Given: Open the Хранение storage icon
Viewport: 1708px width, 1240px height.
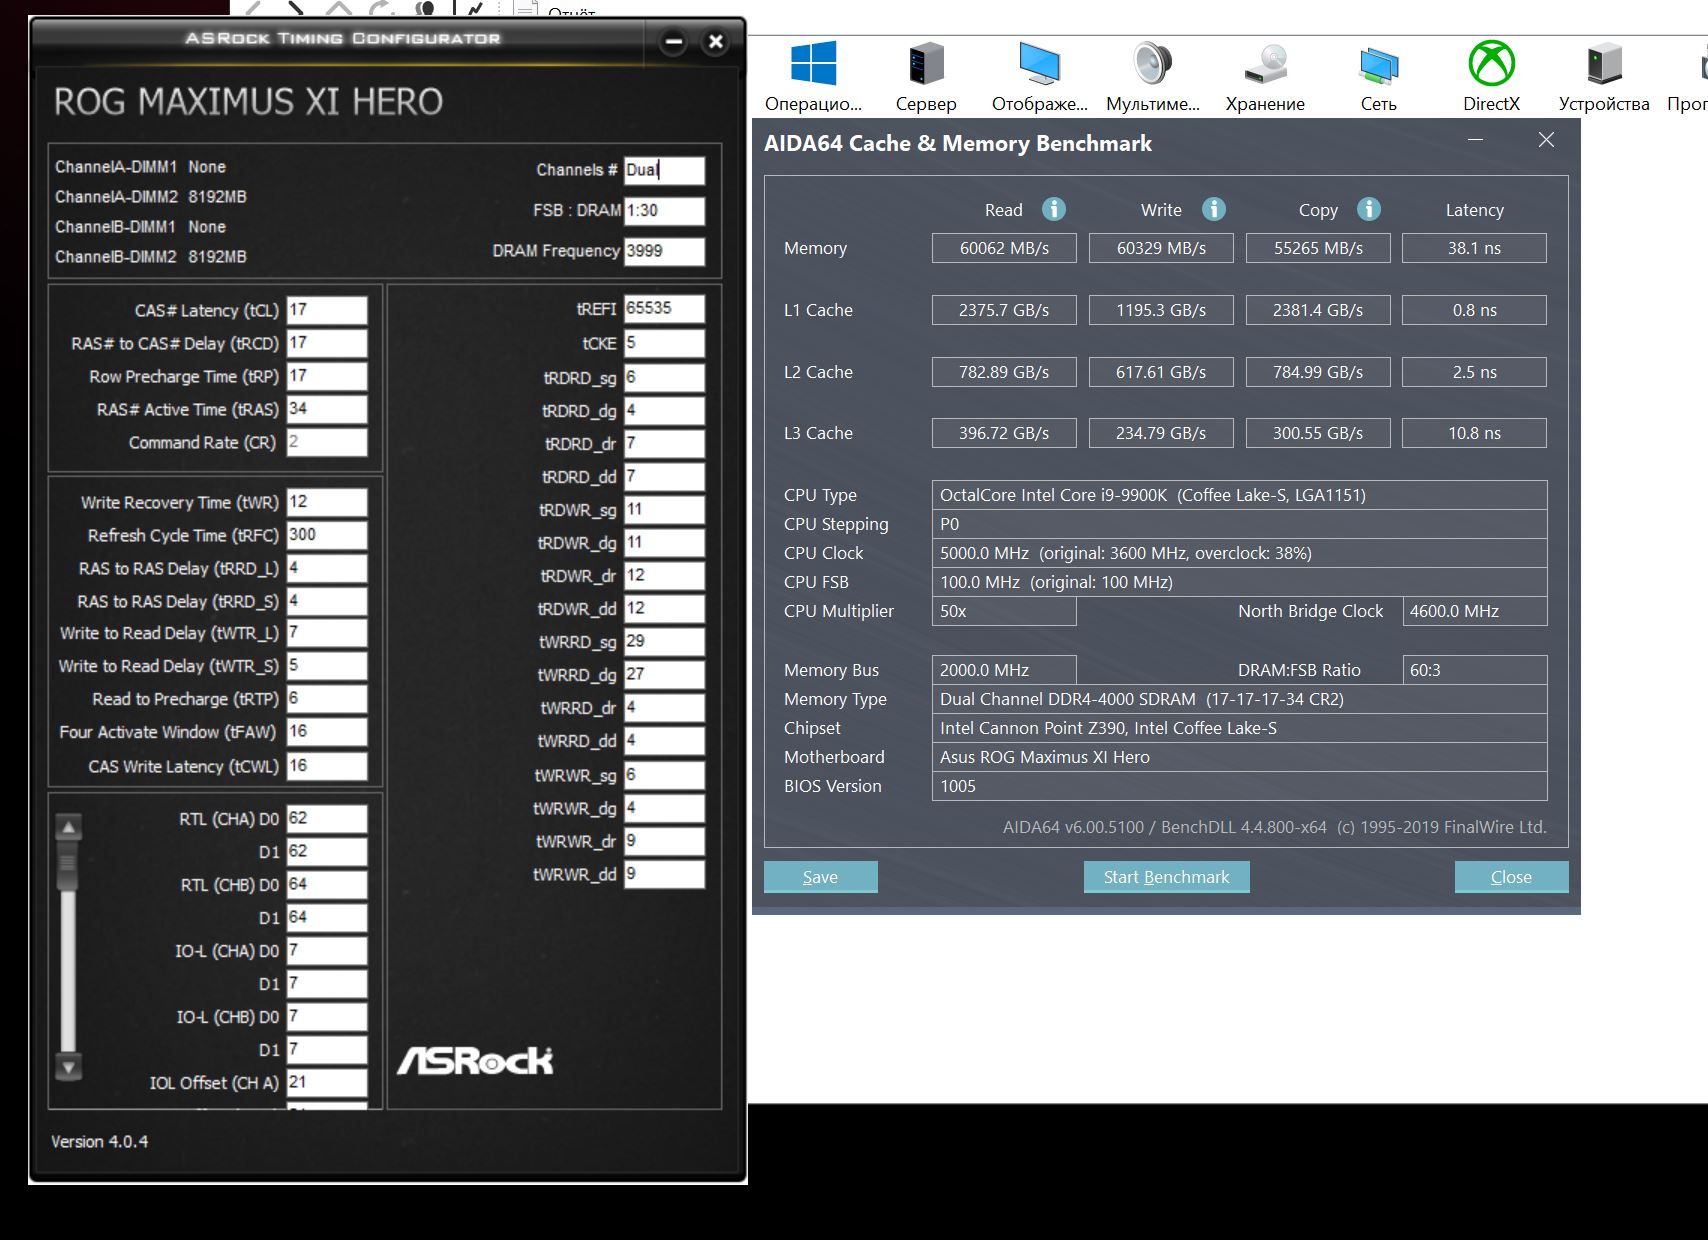Looking at the screenshot, I should tap(1265, 64).
